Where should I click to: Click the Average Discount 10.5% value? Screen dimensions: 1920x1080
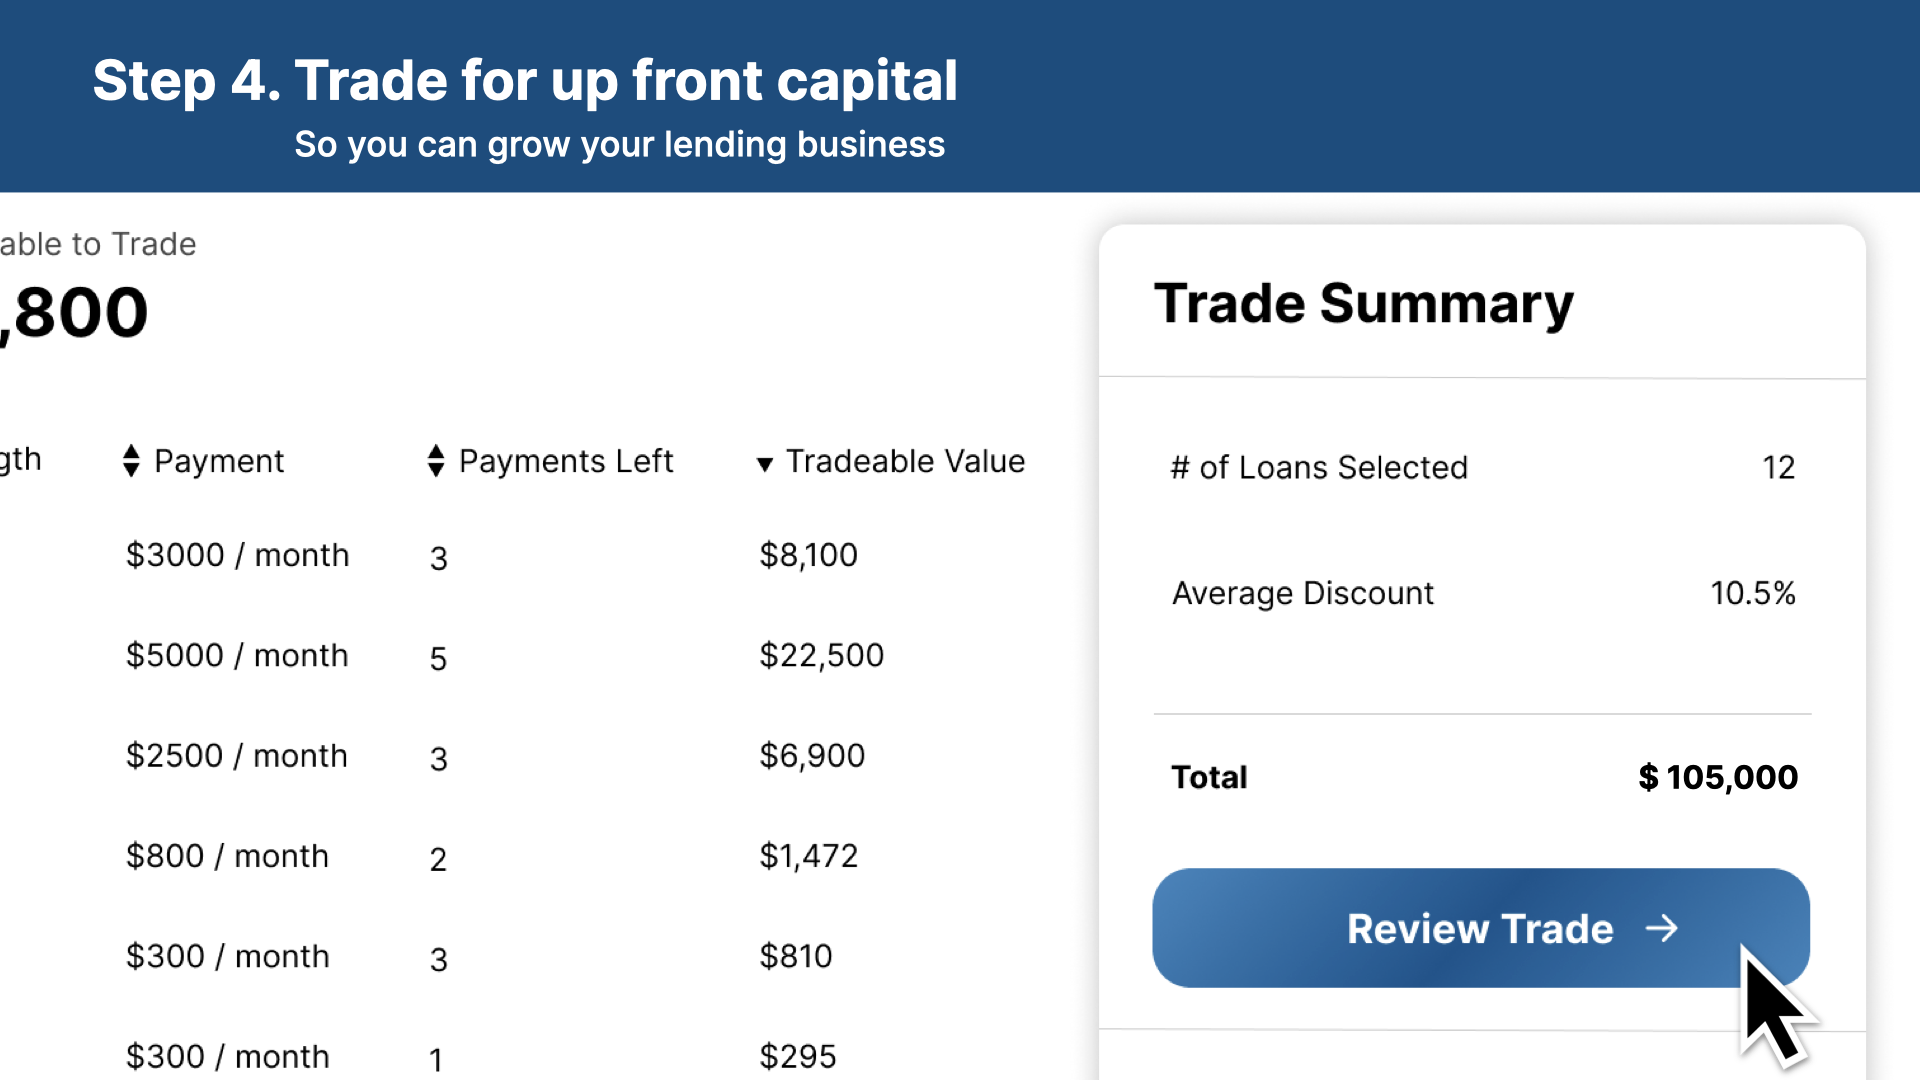click(1752, 593)
